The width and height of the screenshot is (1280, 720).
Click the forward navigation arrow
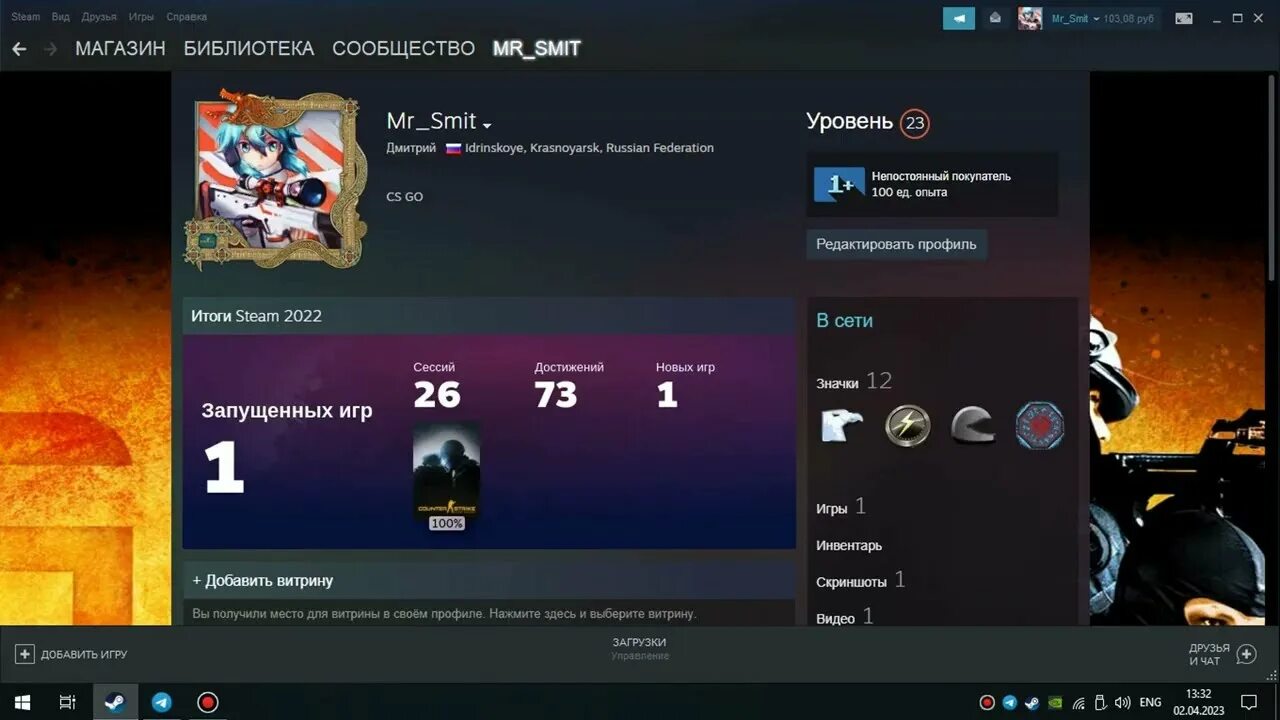(x=50, y=48)
